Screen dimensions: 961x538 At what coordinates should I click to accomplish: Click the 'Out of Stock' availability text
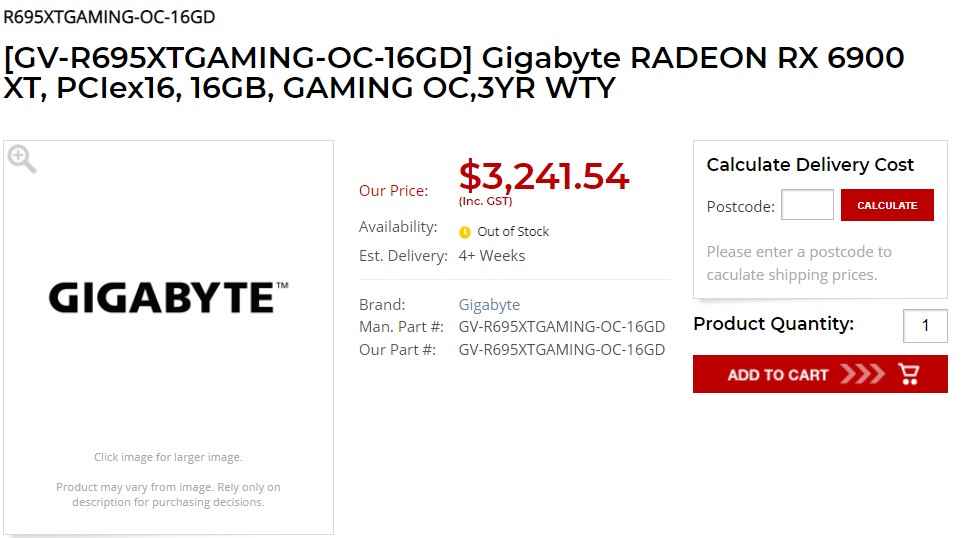(513, 232)
